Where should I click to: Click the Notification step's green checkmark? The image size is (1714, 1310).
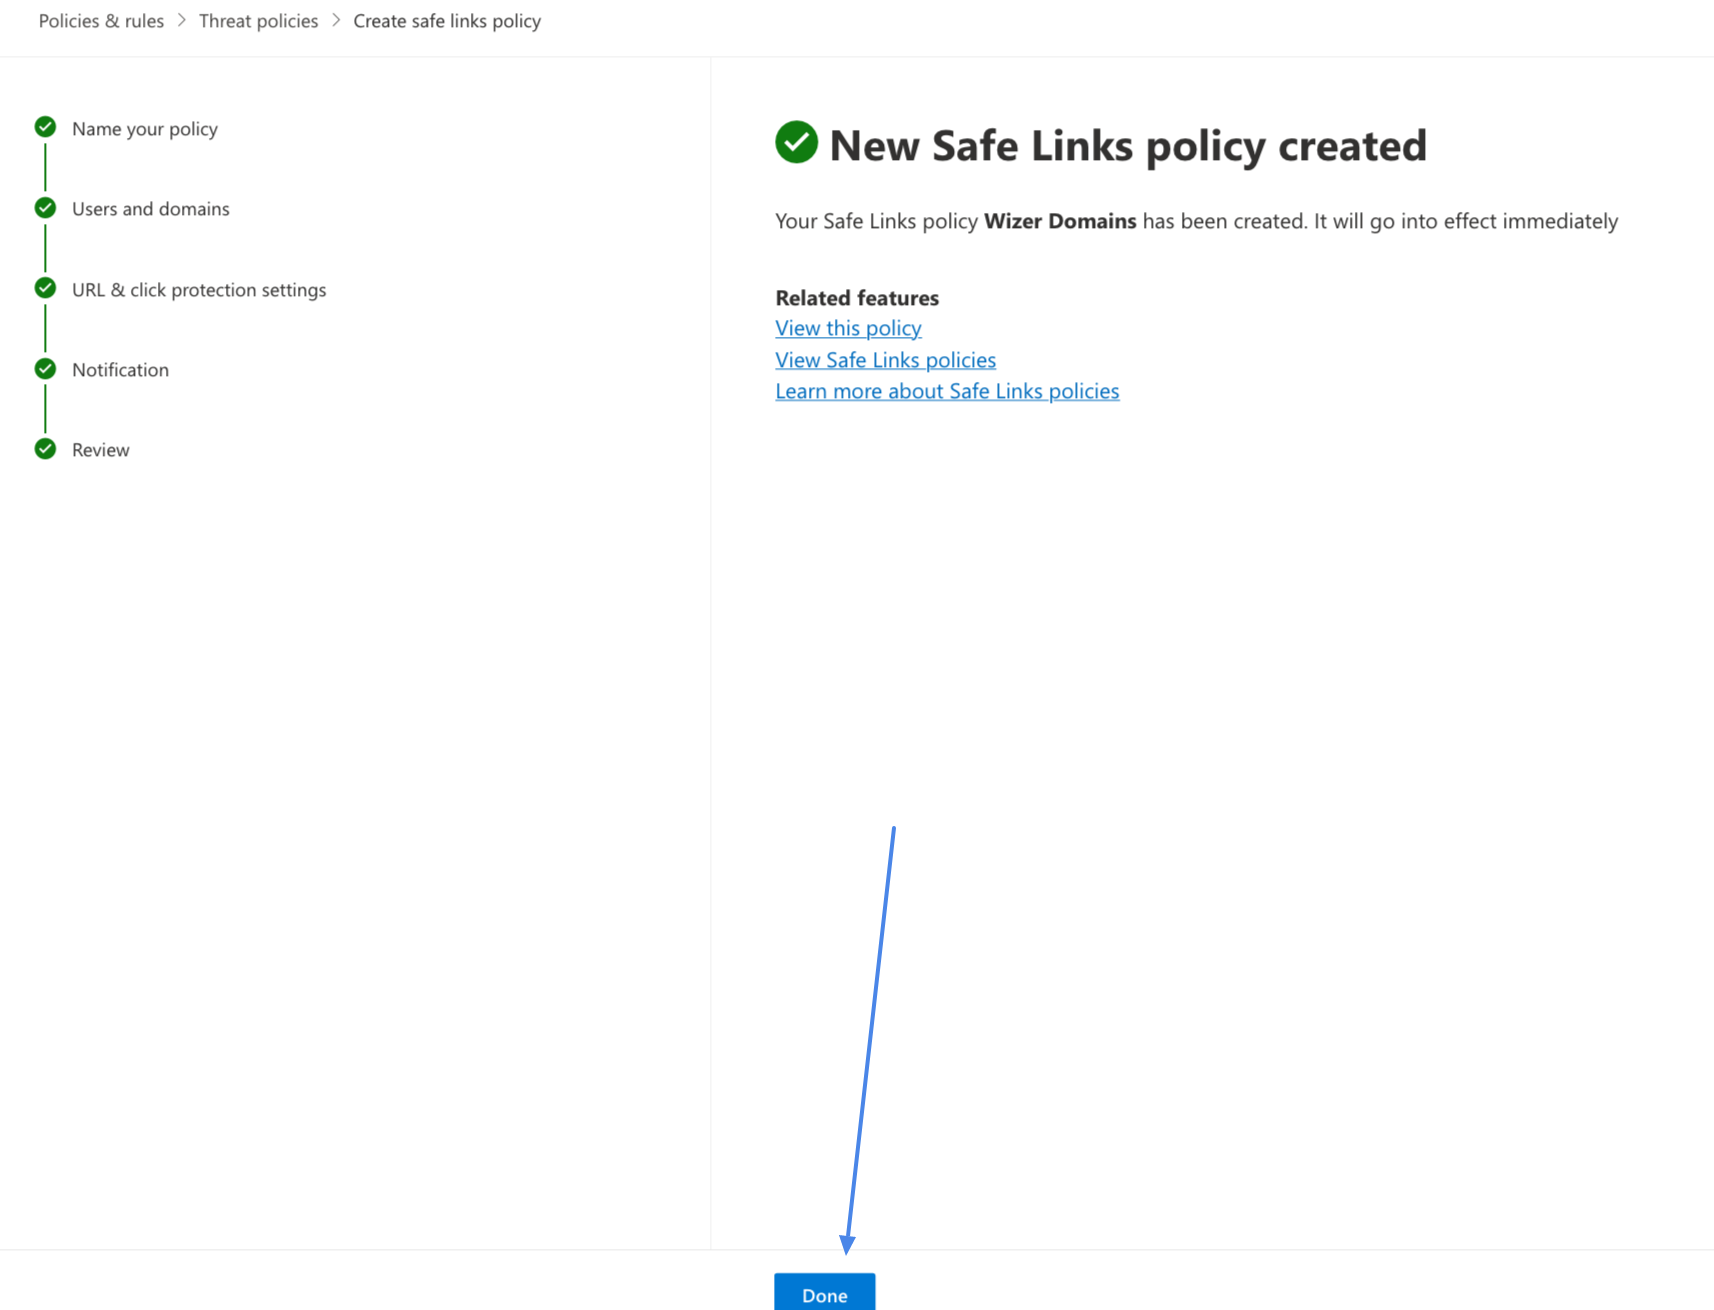coord(45,368)
